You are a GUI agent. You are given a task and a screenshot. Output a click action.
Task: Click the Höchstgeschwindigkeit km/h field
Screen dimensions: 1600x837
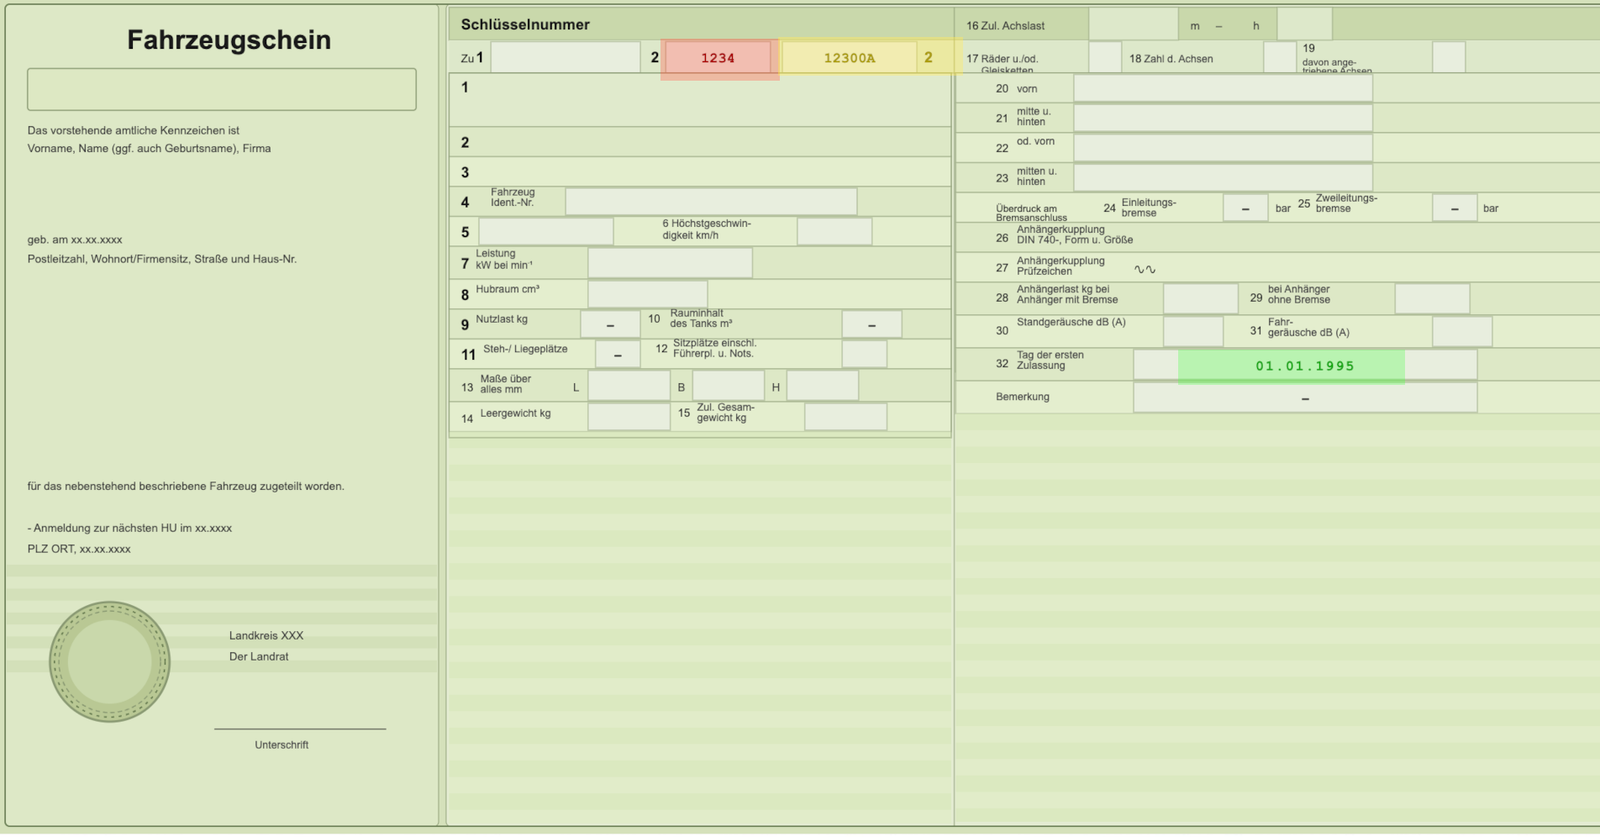coord(834,231)
